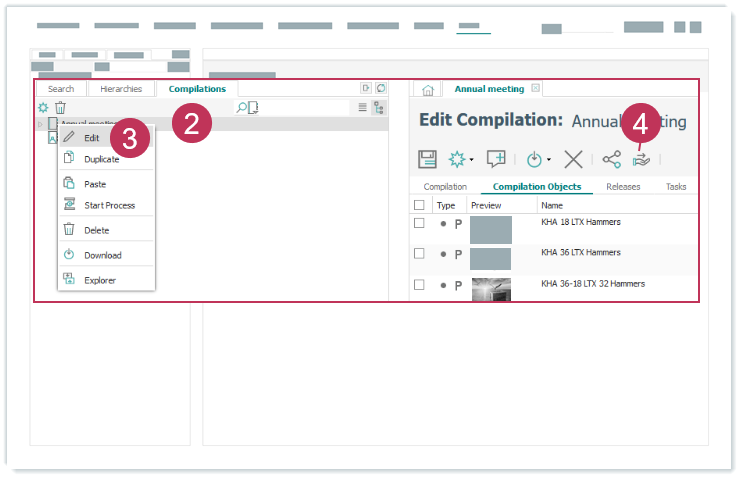The image size is (741, 479).
Task: Open the starburst new-item dropdown arrow
Action: click(x=472, y=161)
